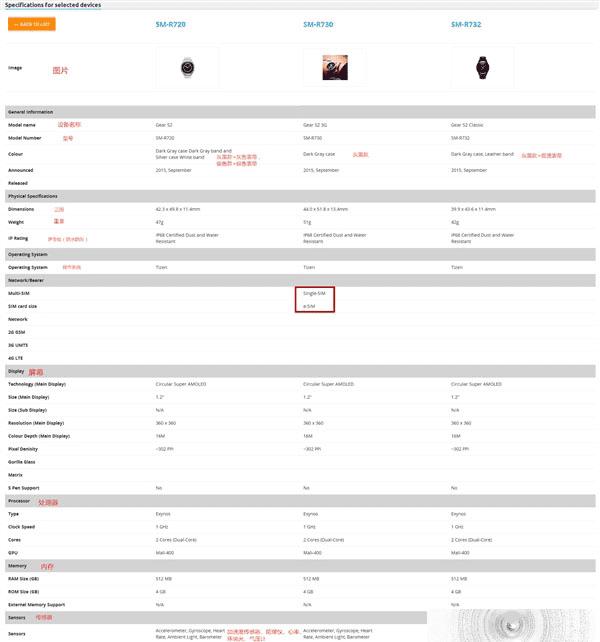
Task: Select the '47g' weight value
Action: coord(159,222)
